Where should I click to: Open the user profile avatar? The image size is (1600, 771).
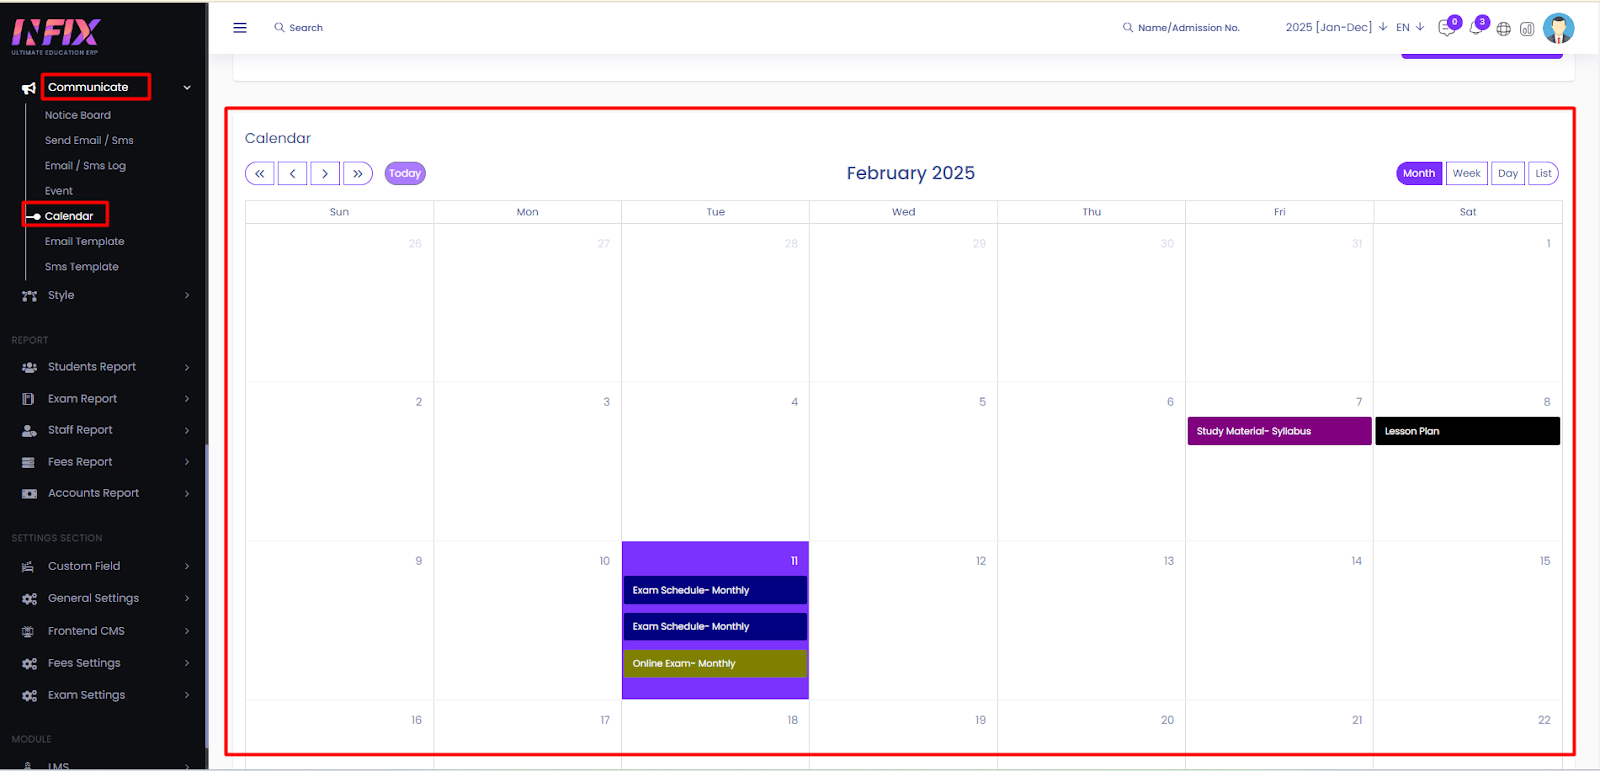[1558, 28]
